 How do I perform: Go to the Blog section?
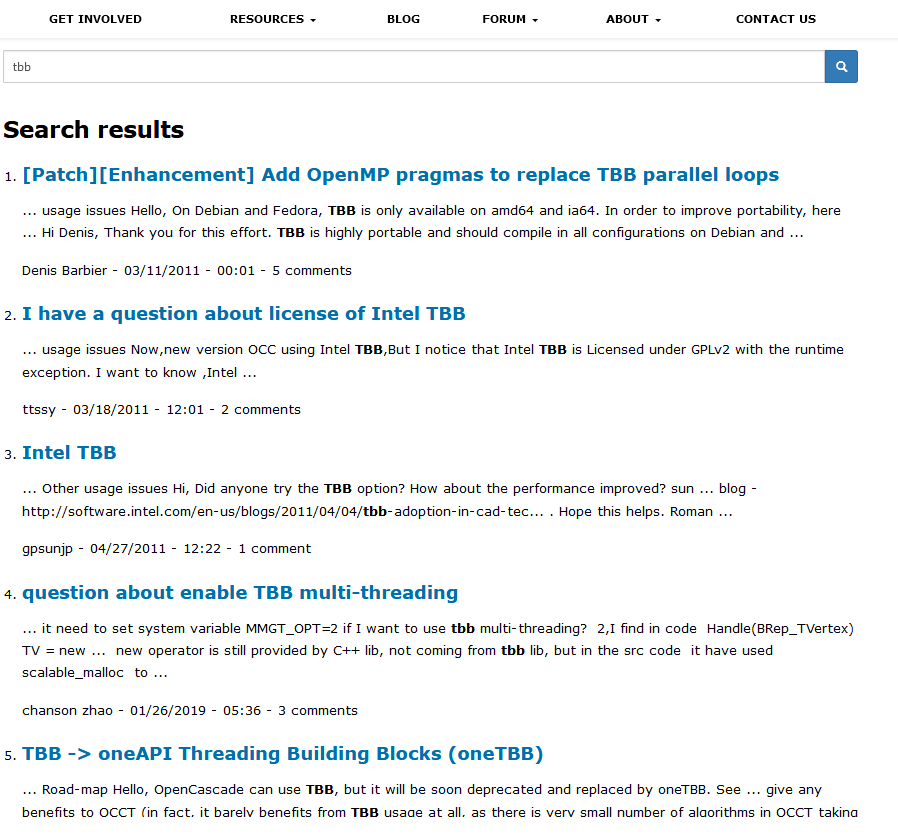click(x=403, y=19)
